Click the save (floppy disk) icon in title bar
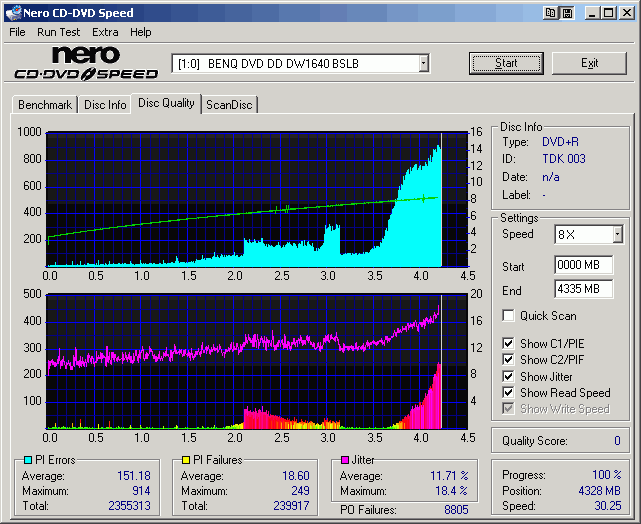This screenshot has width=641, height=524. tap(567, 13)
